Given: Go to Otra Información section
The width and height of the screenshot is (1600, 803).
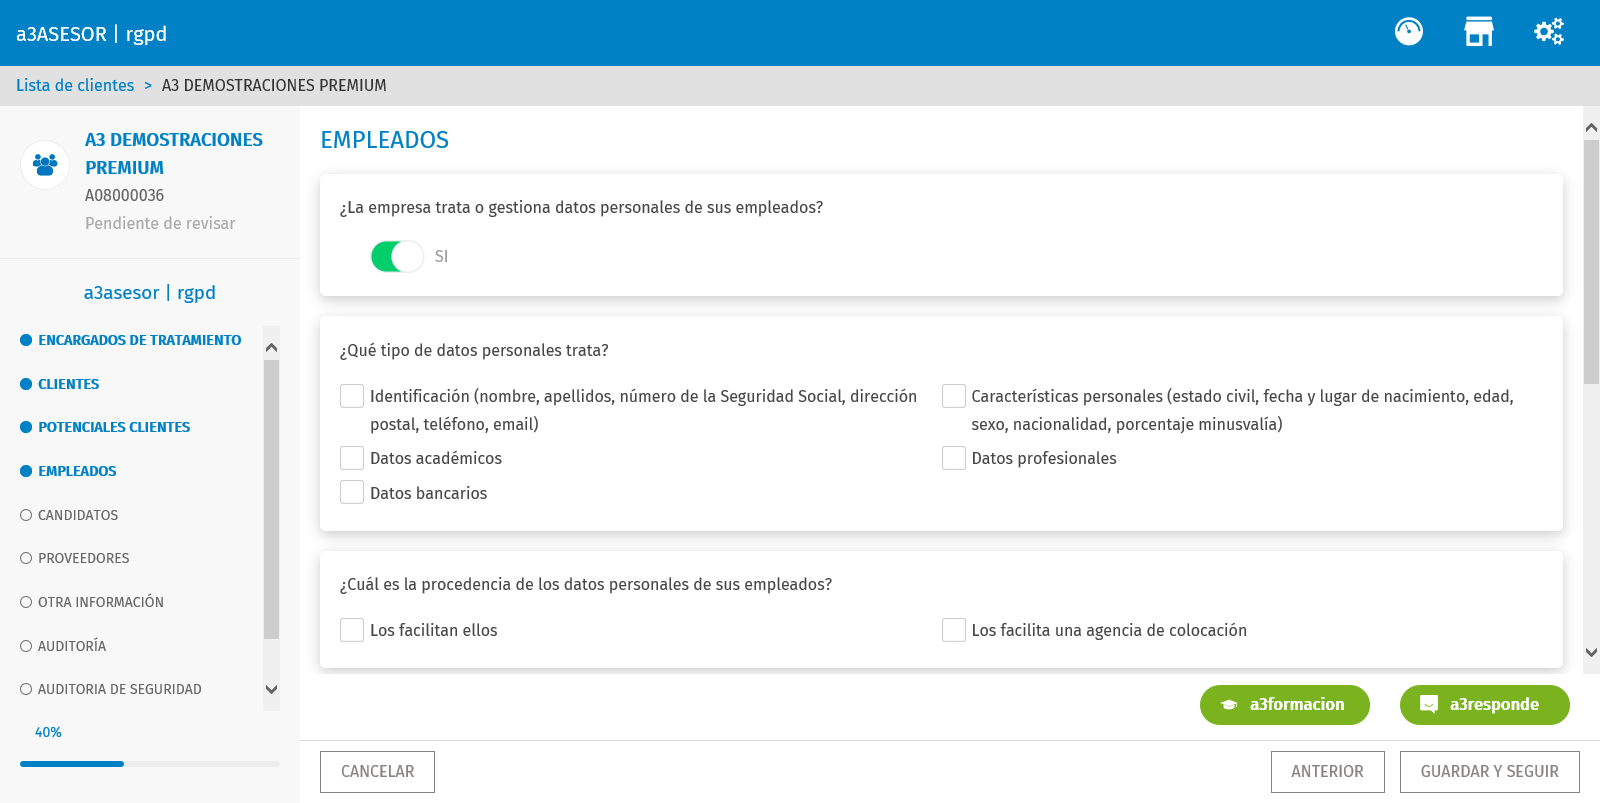Looking at the screenshot, I should (x=101, y=602).
